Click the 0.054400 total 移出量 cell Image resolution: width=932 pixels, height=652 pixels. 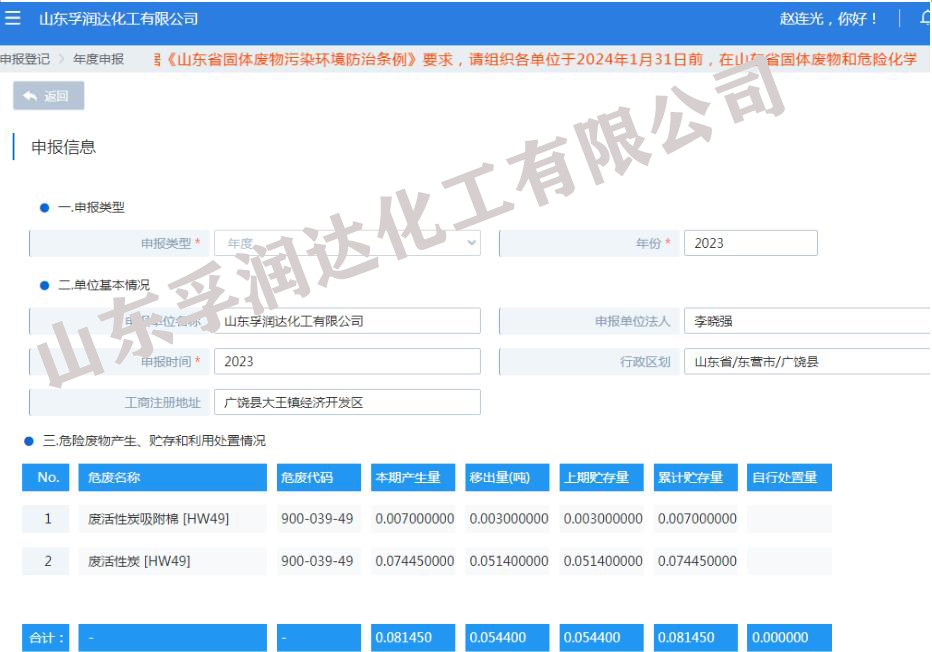(x=507, y=638)
